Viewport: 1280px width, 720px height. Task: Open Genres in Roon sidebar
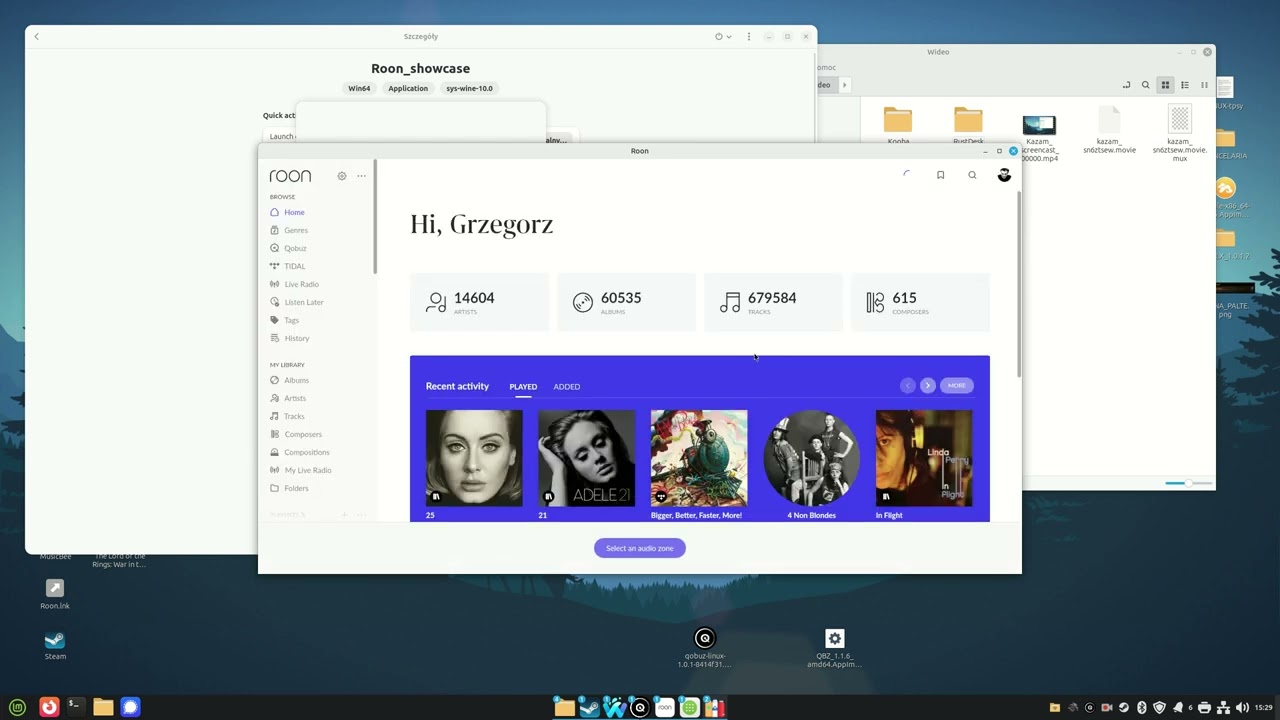tap(296, 230)
